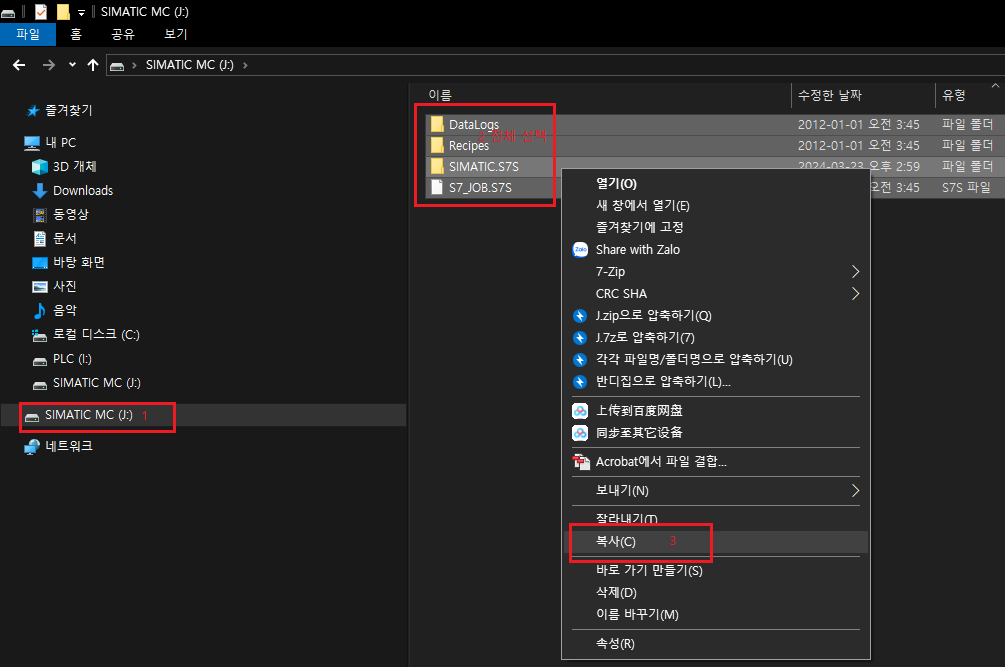The width and height of the screenshot is (1005, 667).
Task: Click the SIMATIC.S7S folder icon
Action: click(437, 167)
